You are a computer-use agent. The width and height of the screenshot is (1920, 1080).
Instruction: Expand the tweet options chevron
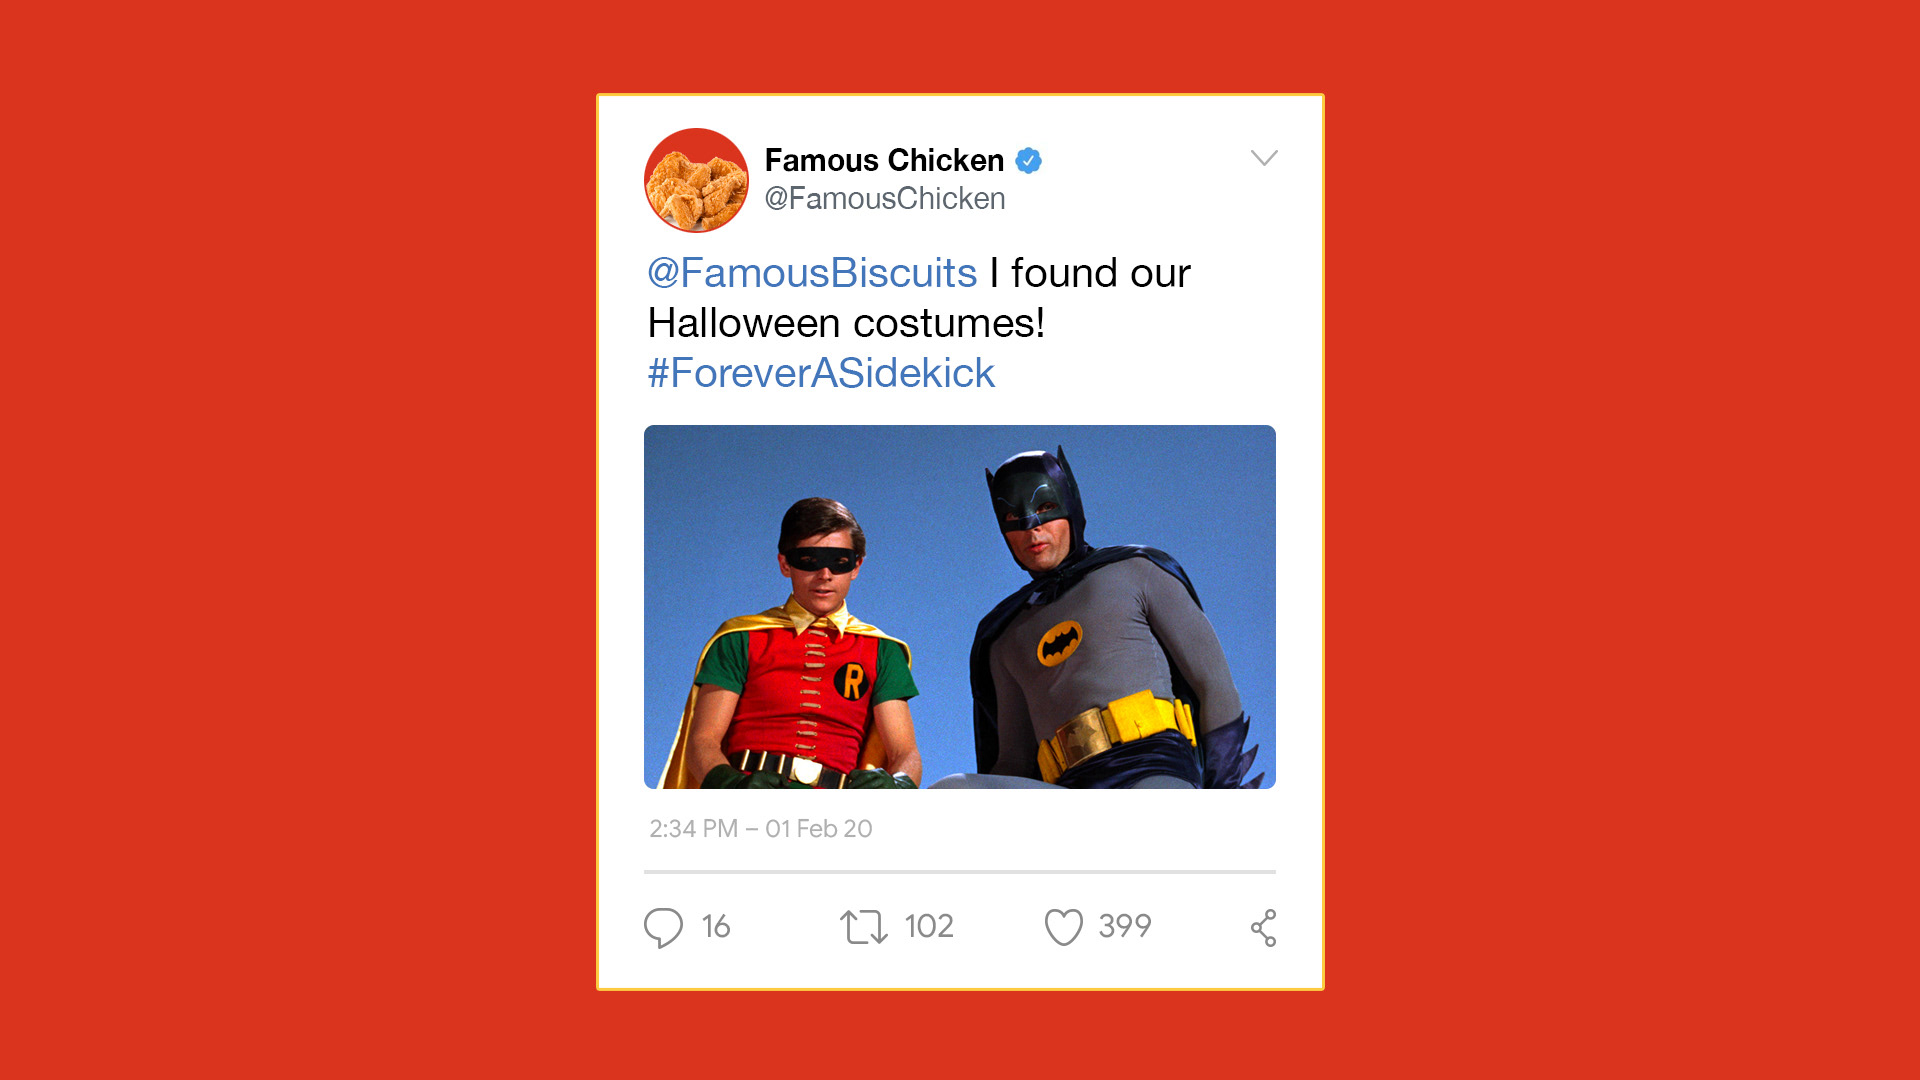click(1264, 158)
